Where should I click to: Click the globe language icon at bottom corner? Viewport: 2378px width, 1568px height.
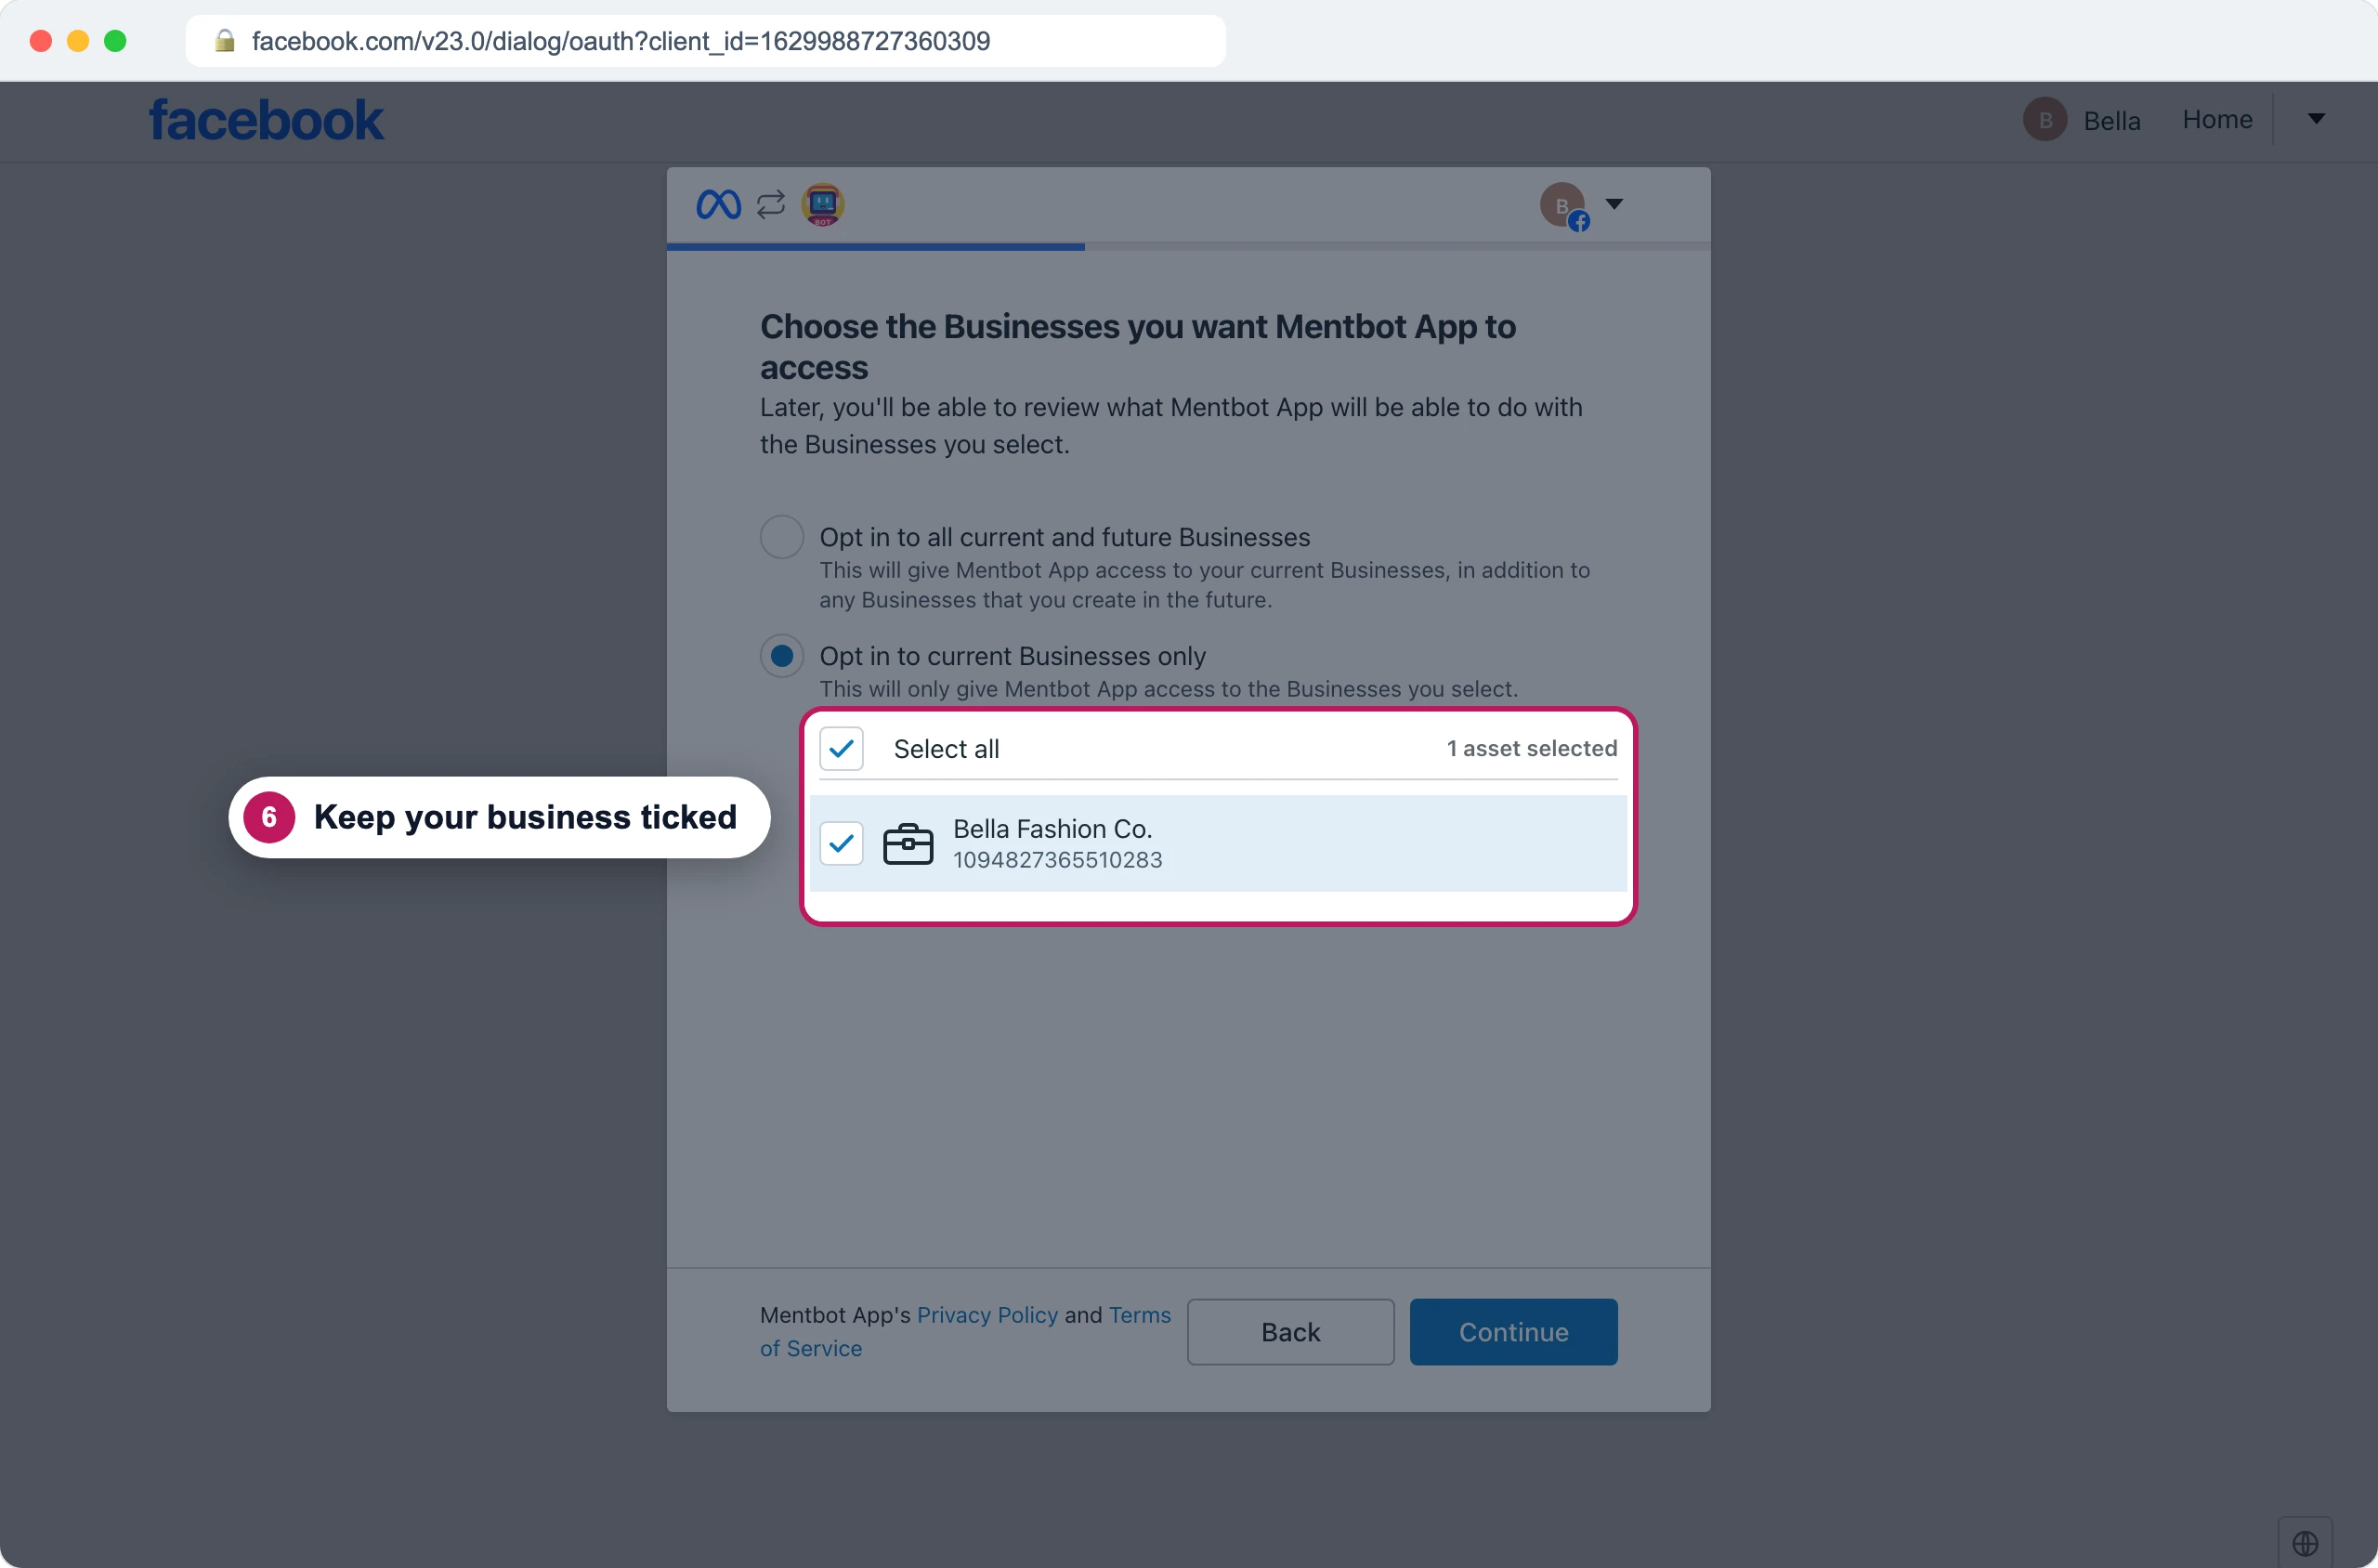(x=2305, y=1543)
